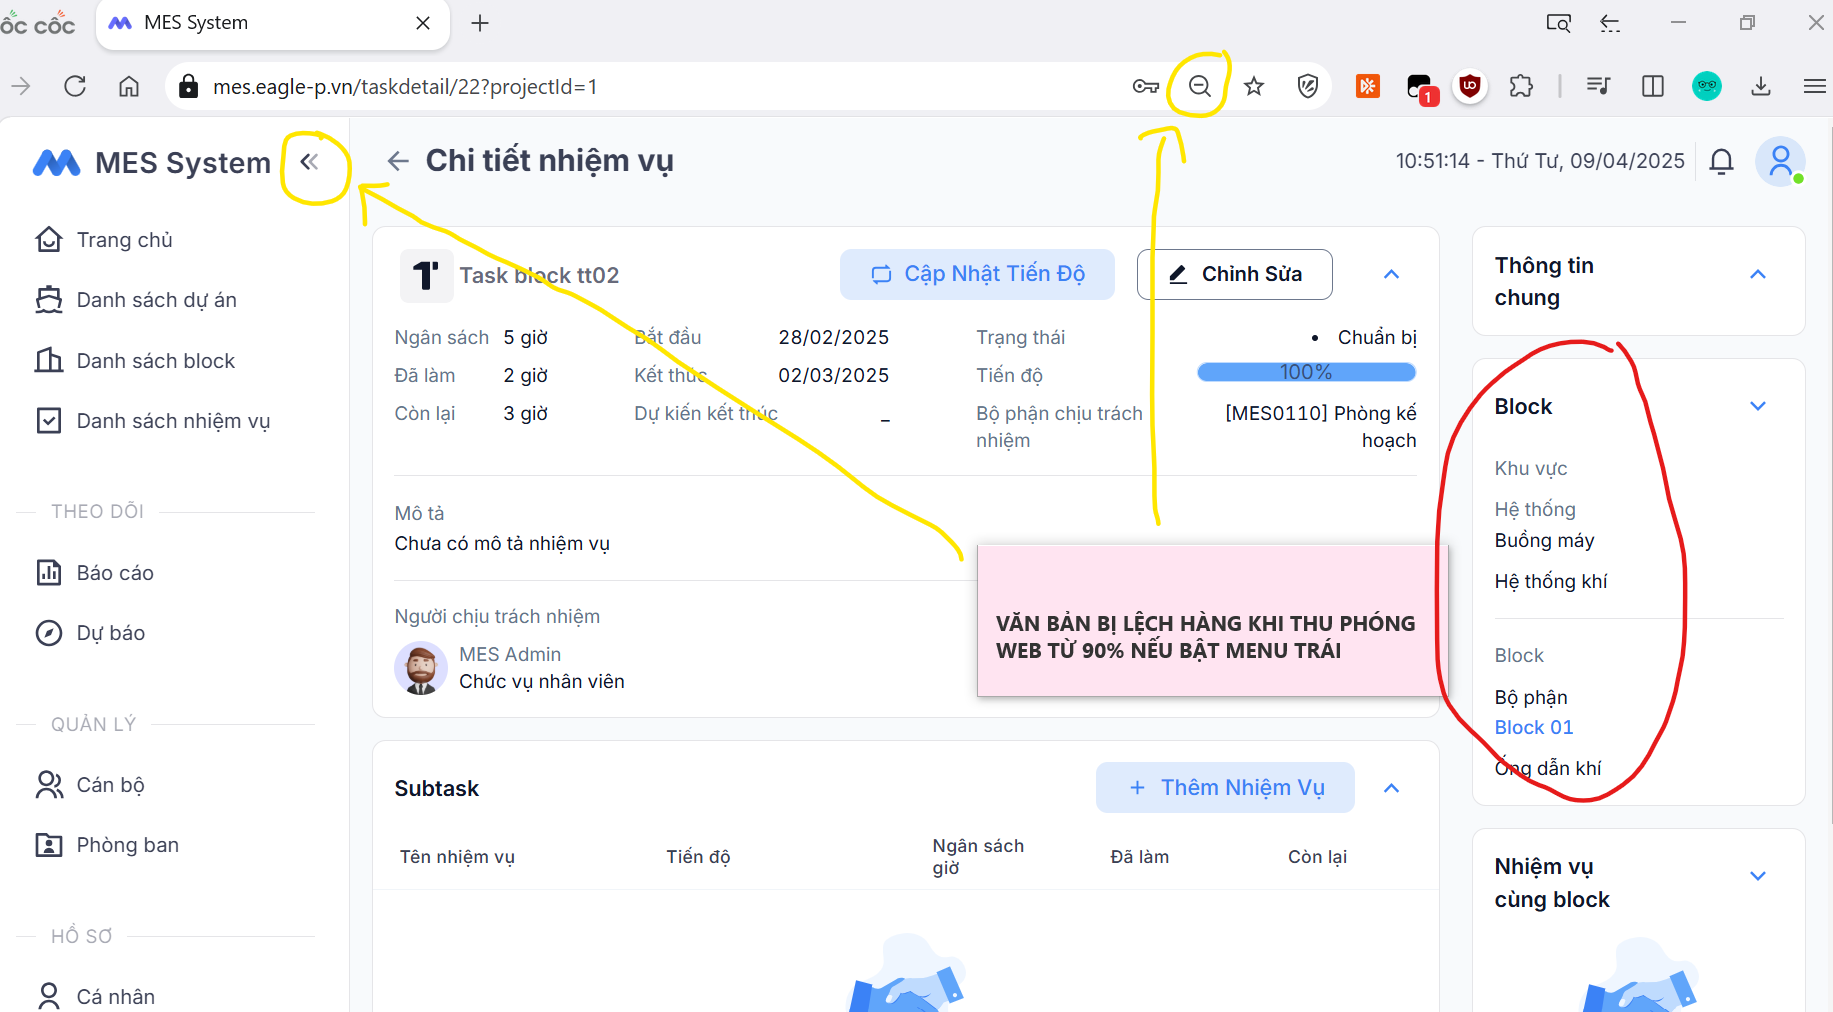Collapse the Task block tt02 card

pyautogui.click(x=1391, y=274)
